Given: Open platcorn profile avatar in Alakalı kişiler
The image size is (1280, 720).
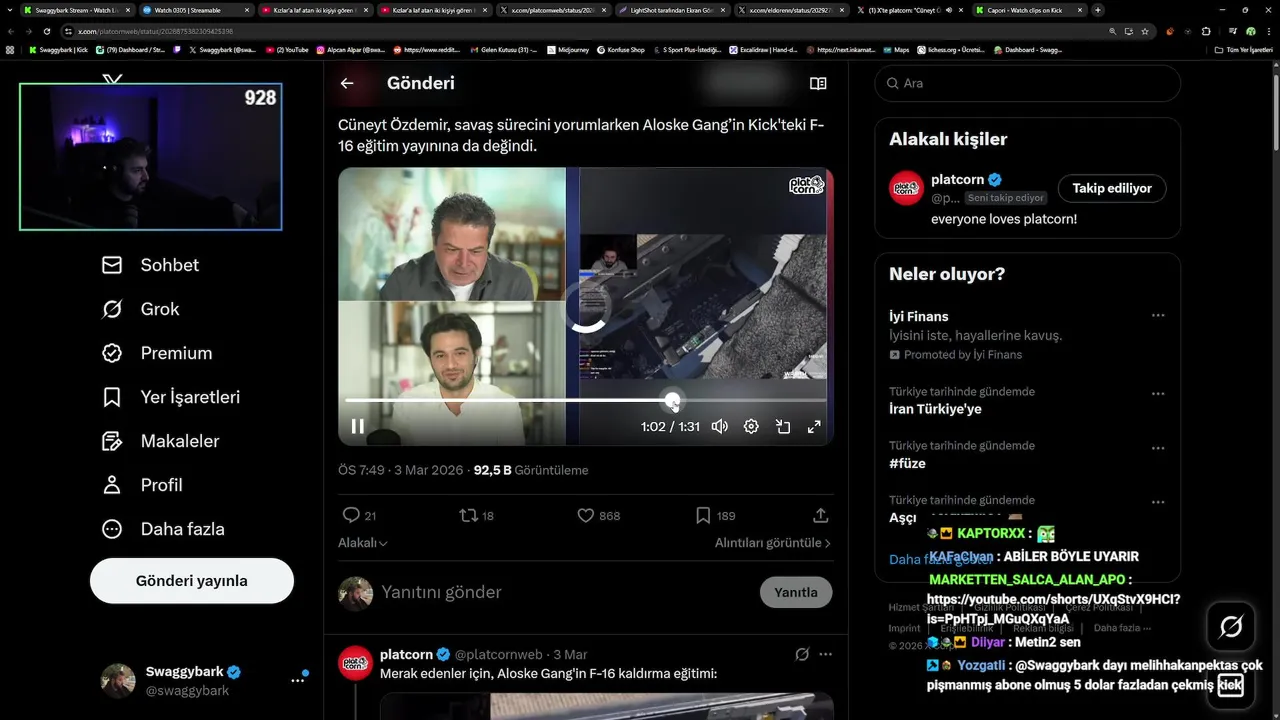Looking at the screenshot, I should (907, 188).
